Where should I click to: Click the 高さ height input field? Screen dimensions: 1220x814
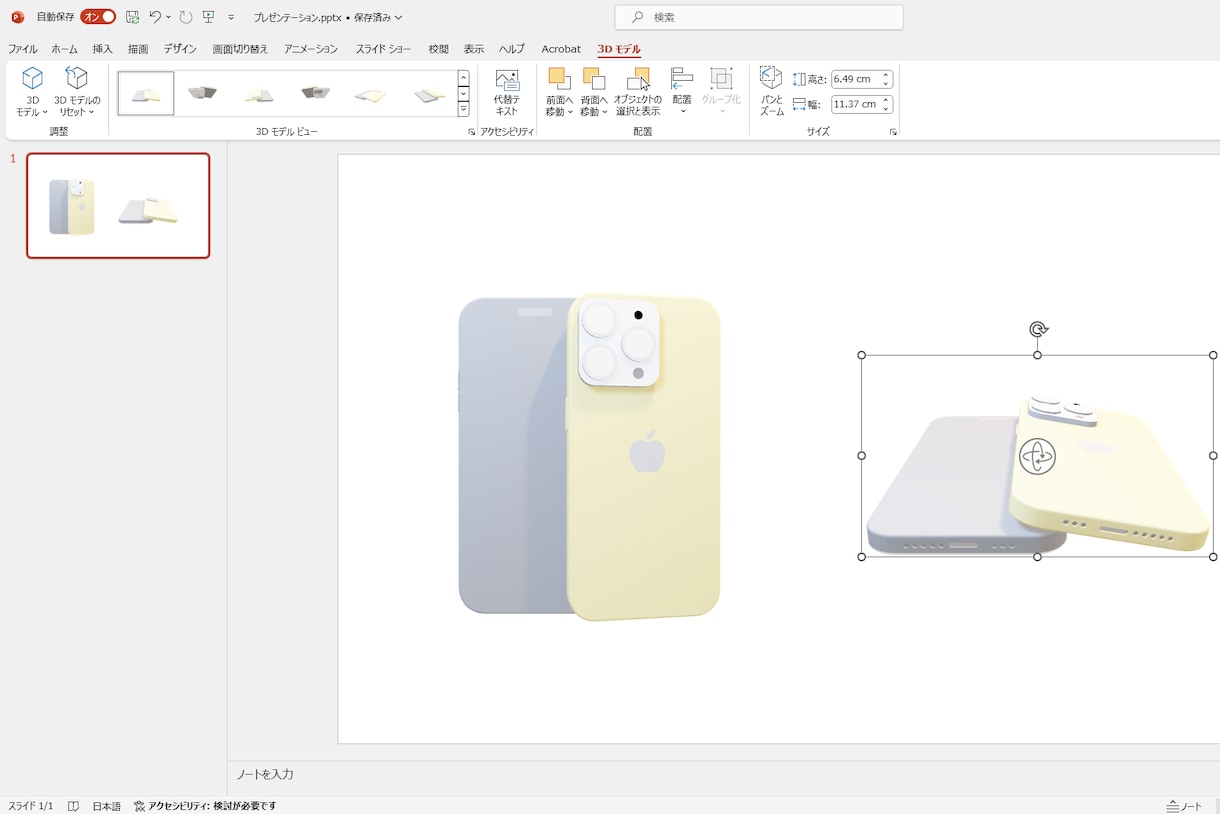[855, 79]
